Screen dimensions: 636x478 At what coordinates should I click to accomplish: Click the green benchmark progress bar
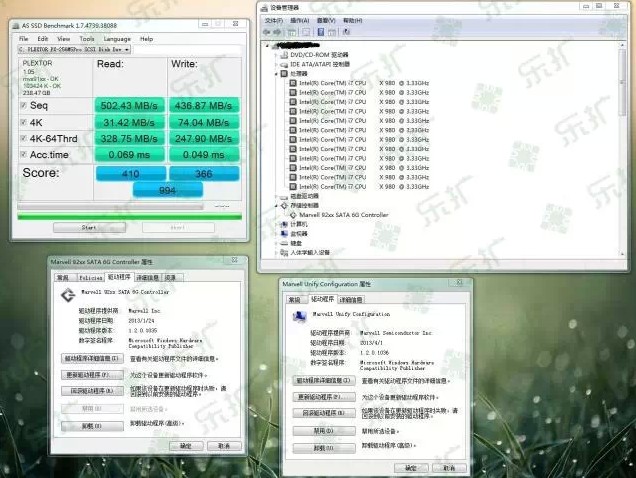129,217
